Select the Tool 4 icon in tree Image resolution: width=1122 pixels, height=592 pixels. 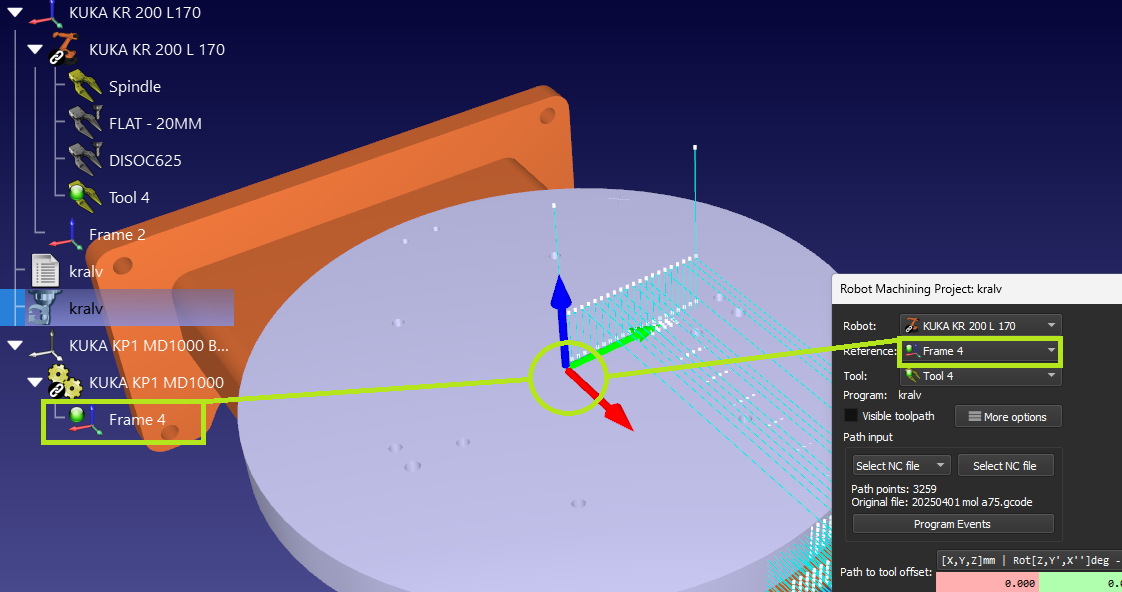pyautogui.click(x=85, y=197)
